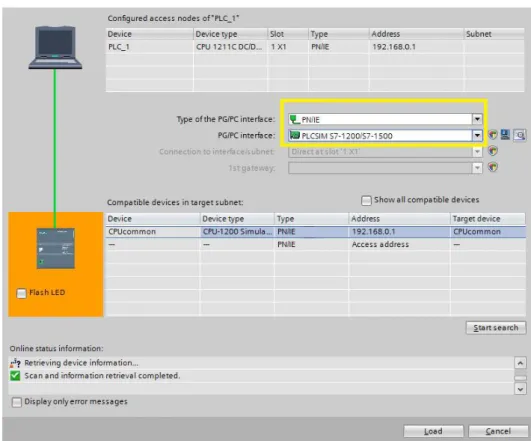Click PN/IE type cell in CPUcommon row
This screenshot has height=441, width=531.
click(312, 232)
